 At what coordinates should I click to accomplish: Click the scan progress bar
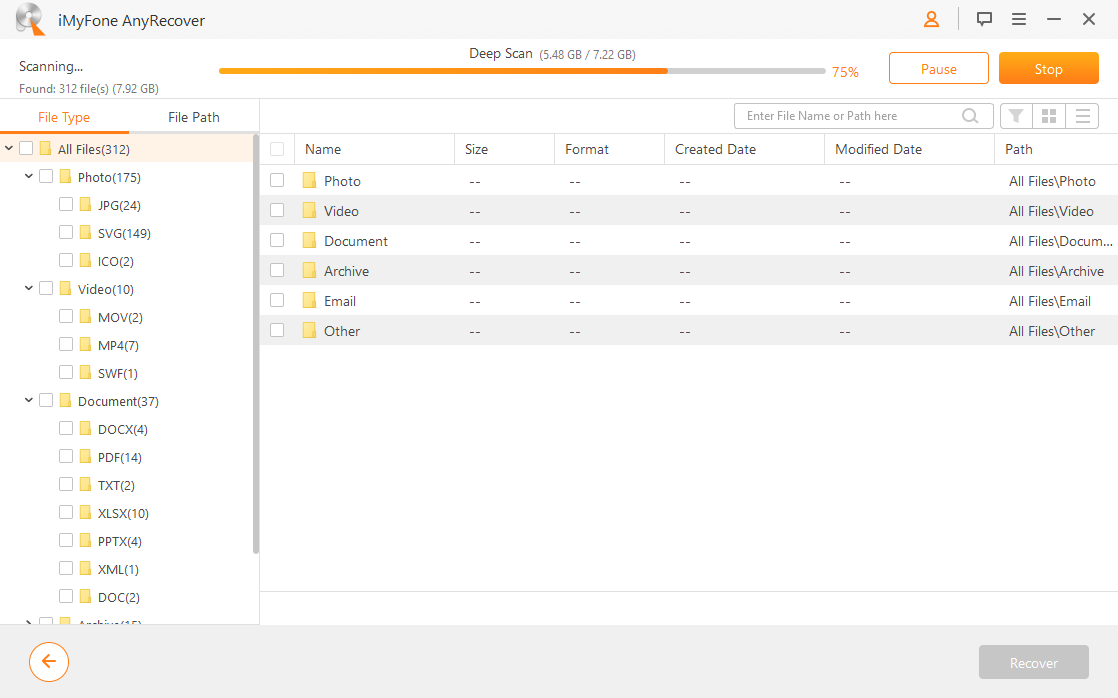520,71
